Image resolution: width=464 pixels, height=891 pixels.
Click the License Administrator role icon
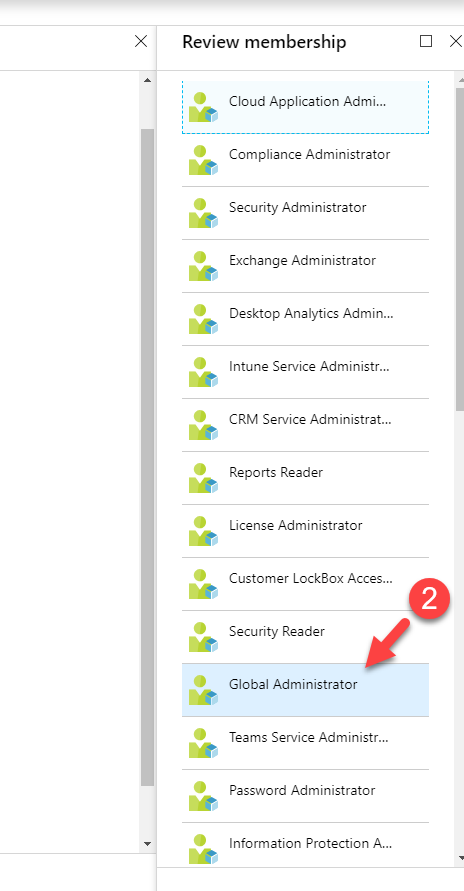[x=203, y=531]
